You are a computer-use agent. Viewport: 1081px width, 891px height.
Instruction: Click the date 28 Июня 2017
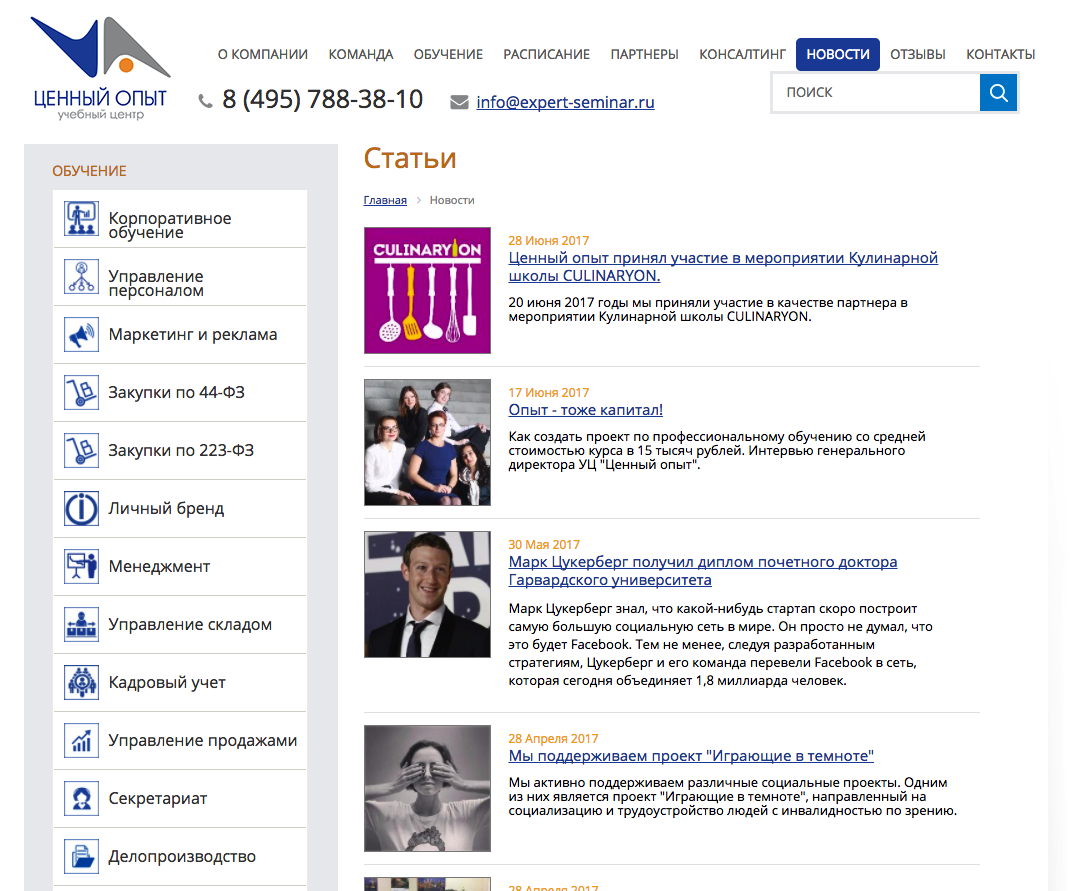549,241
